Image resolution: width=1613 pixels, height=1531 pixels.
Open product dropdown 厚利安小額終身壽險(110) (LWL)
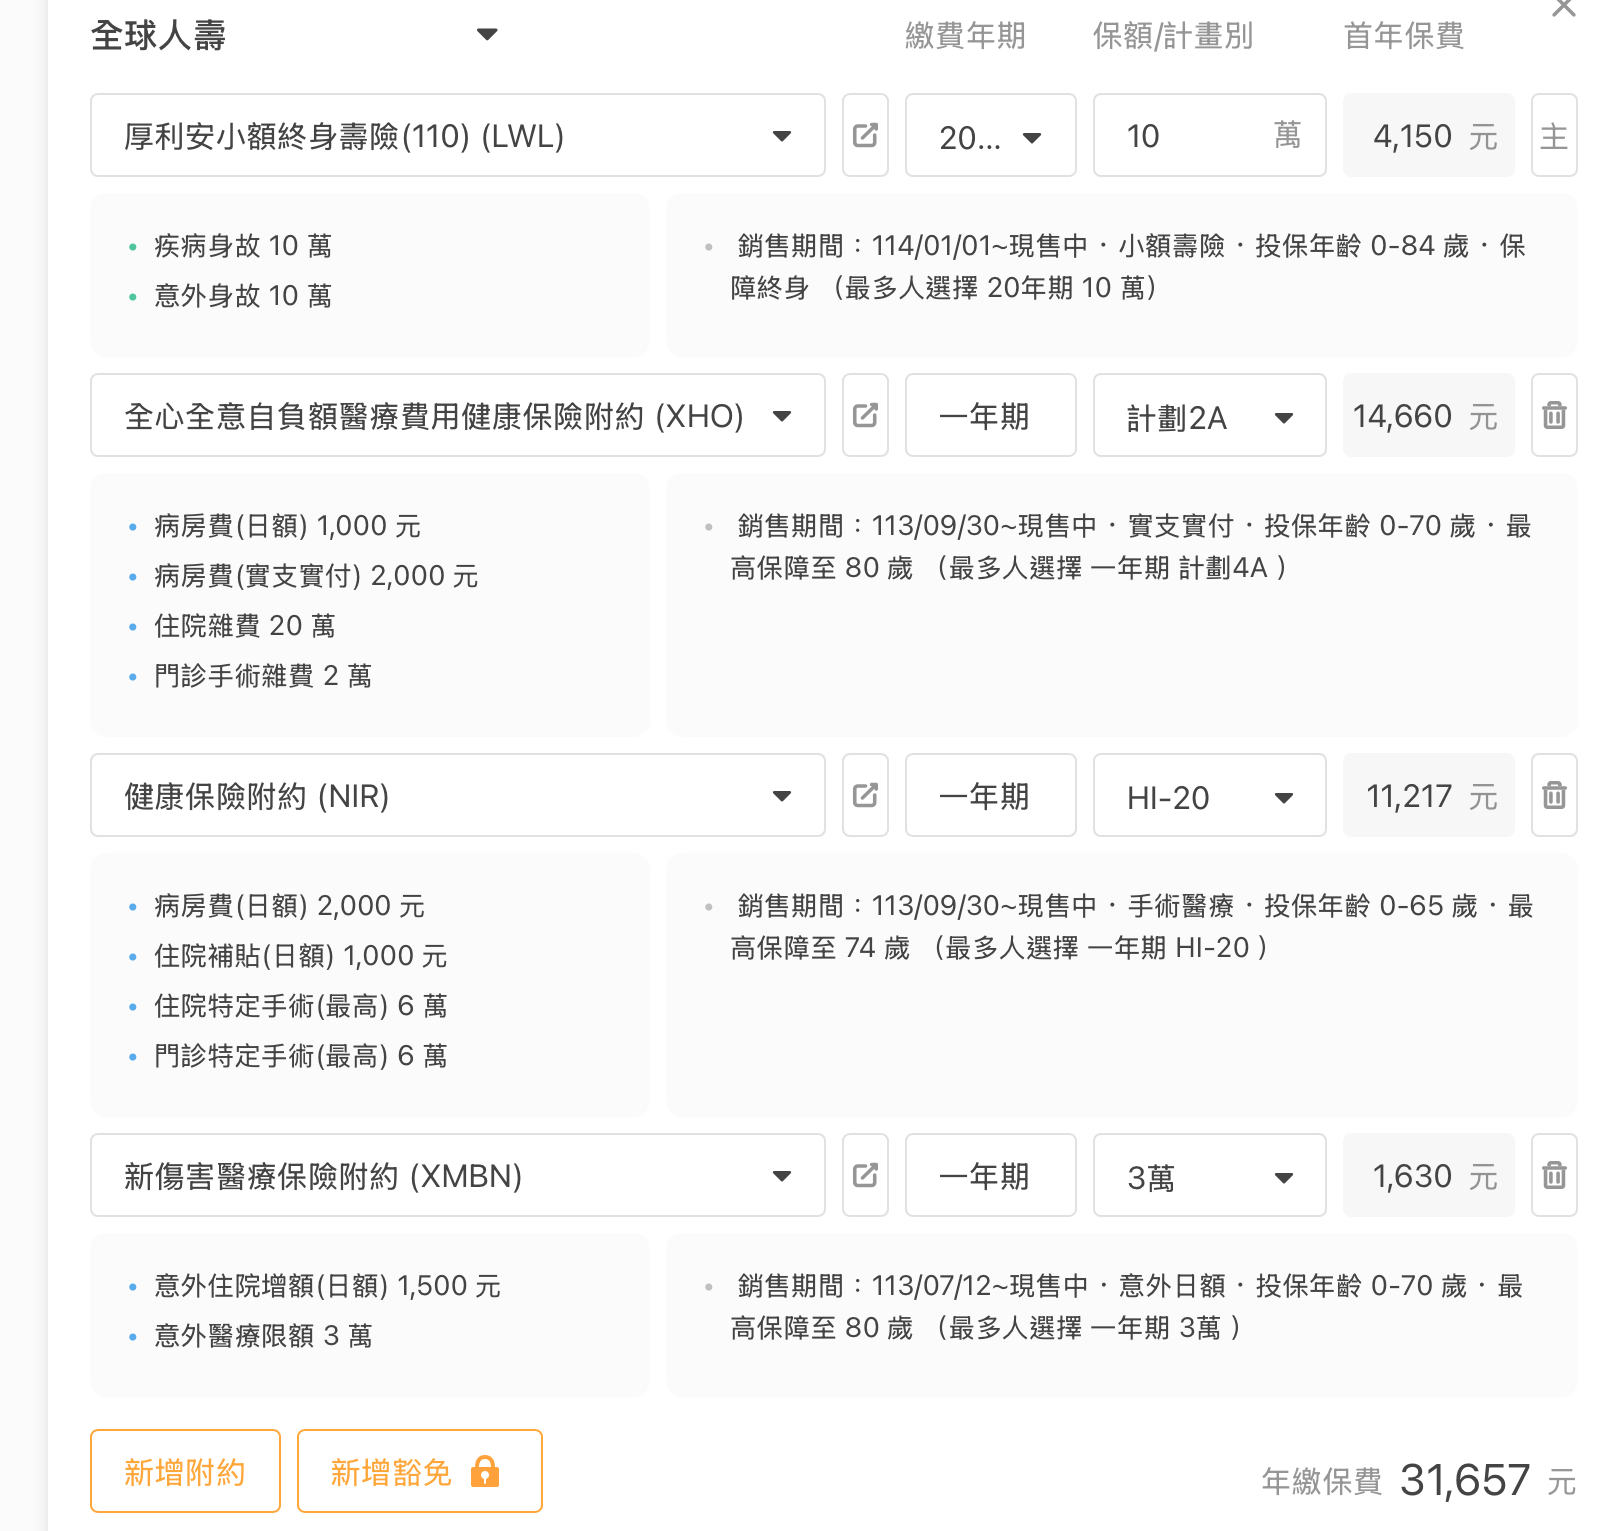click(x=458, y=135)
